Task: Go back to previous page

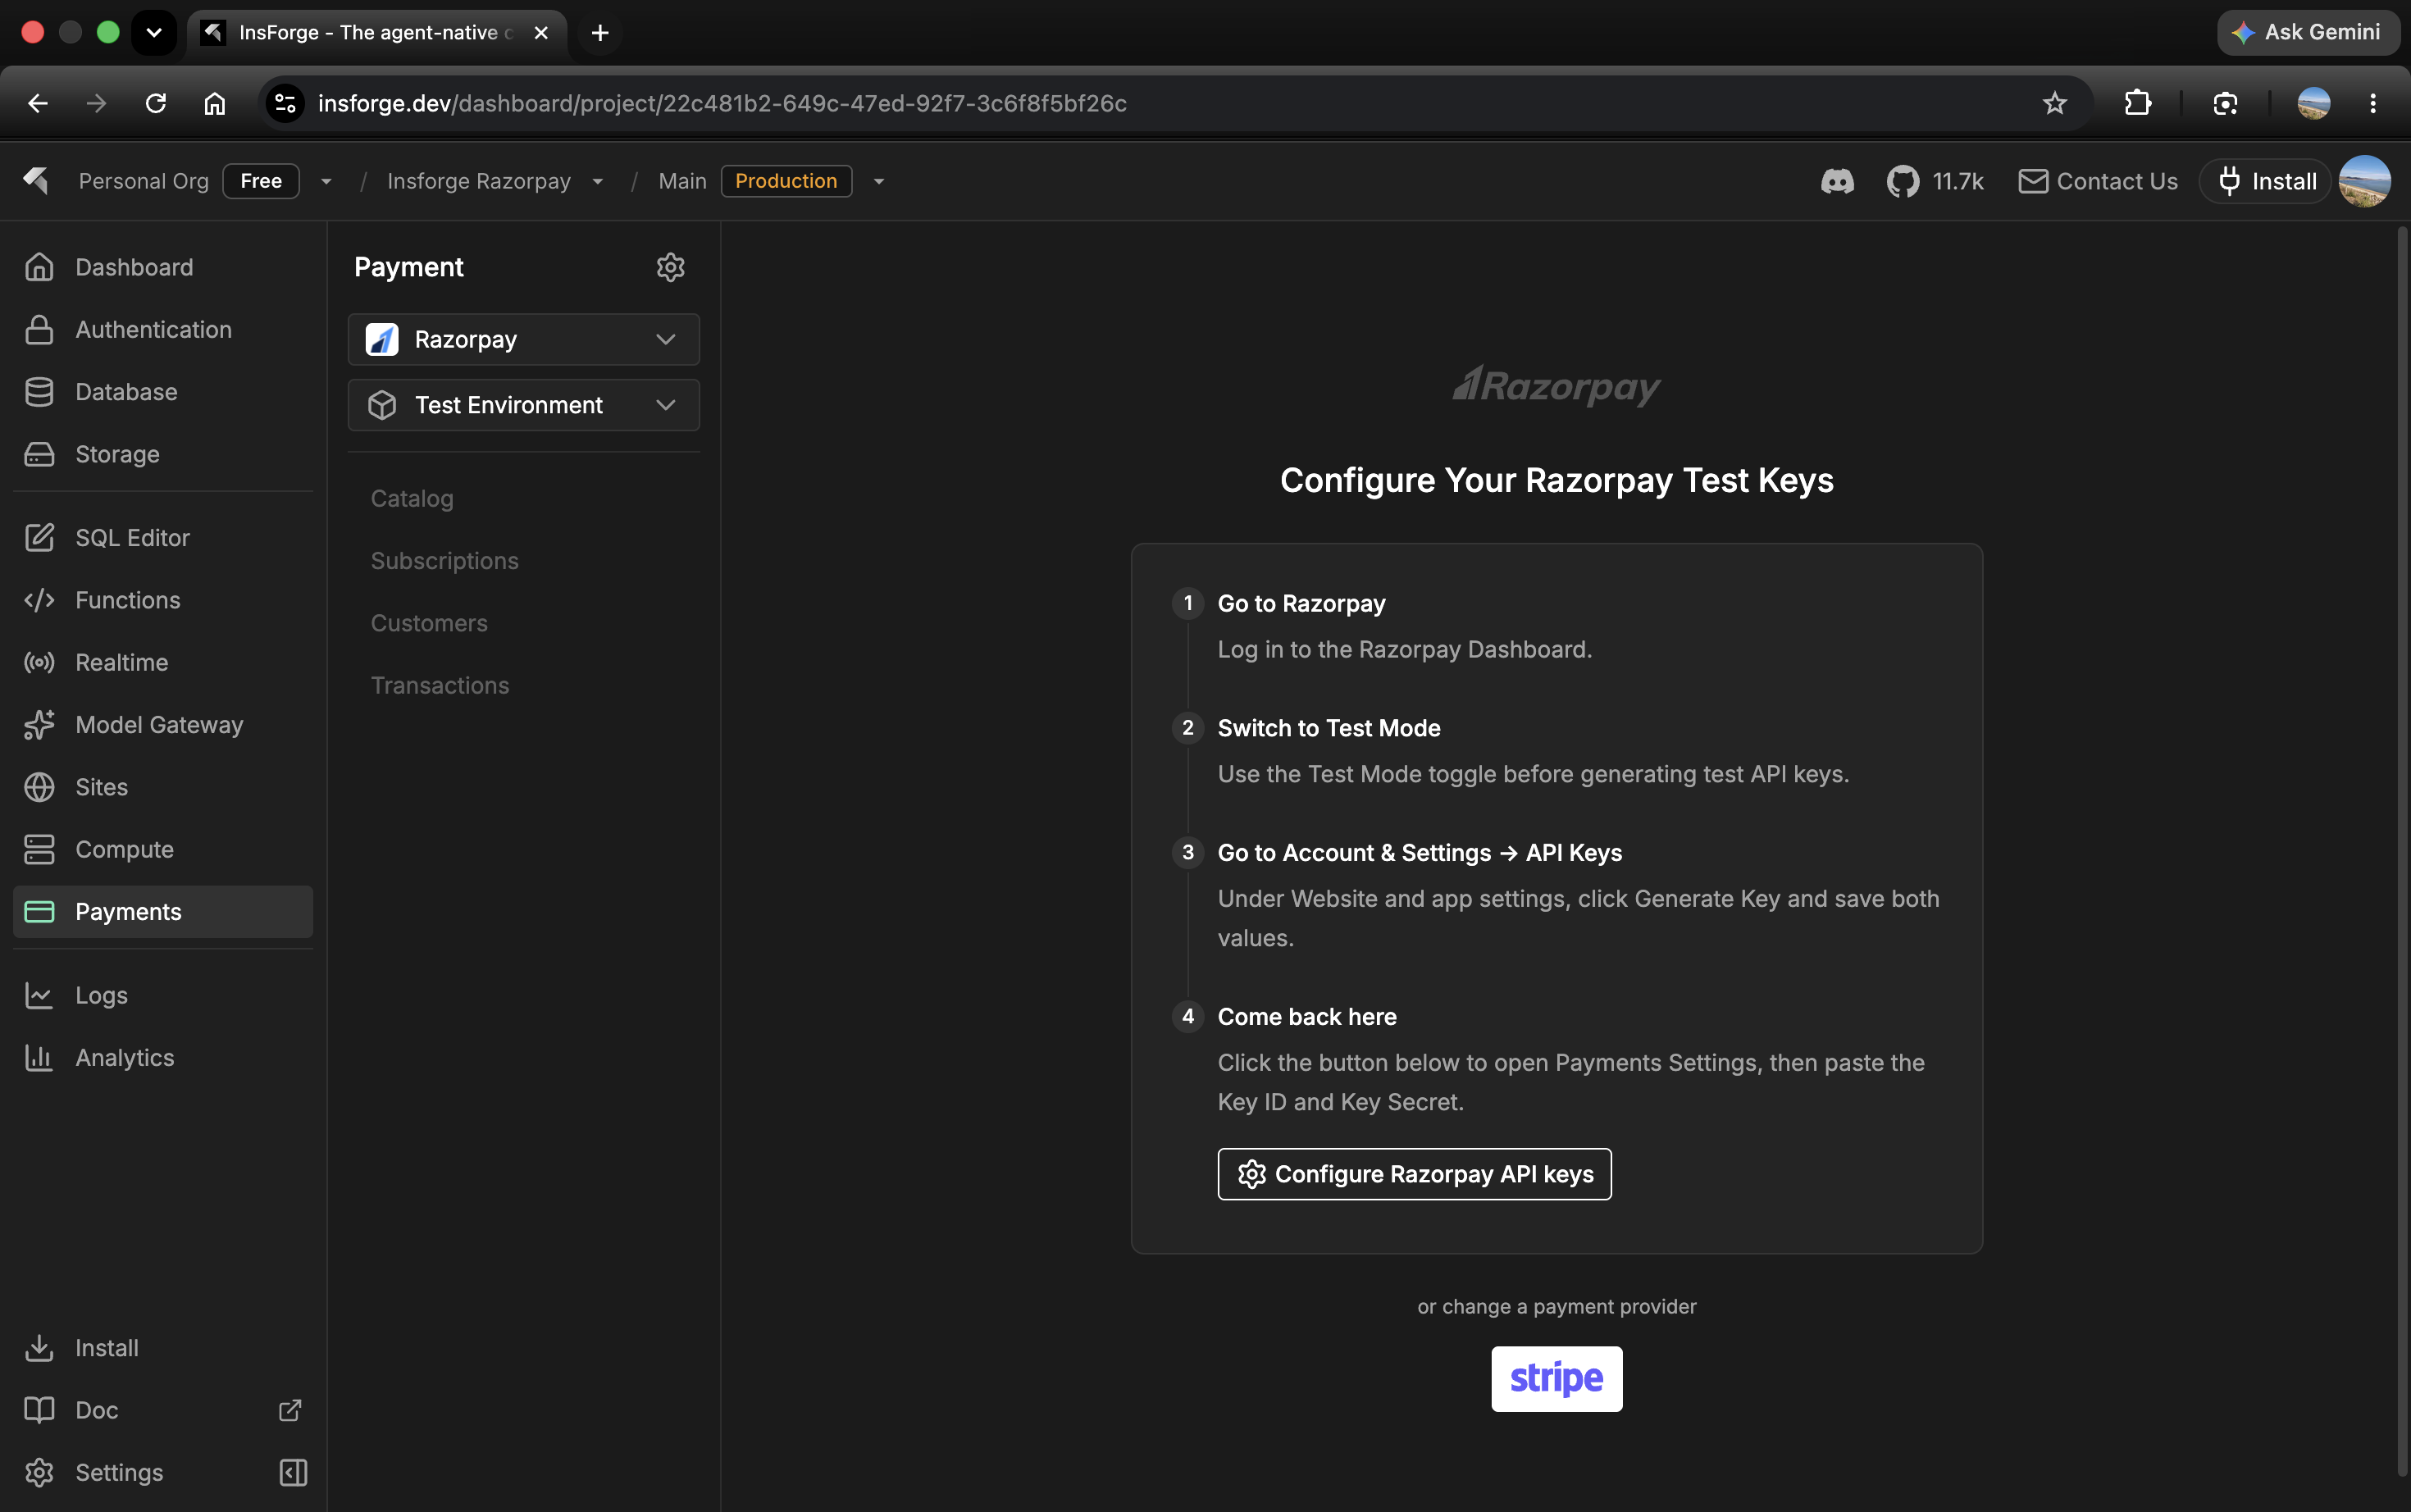Action: pyautogui.click(x=38, y=103)
